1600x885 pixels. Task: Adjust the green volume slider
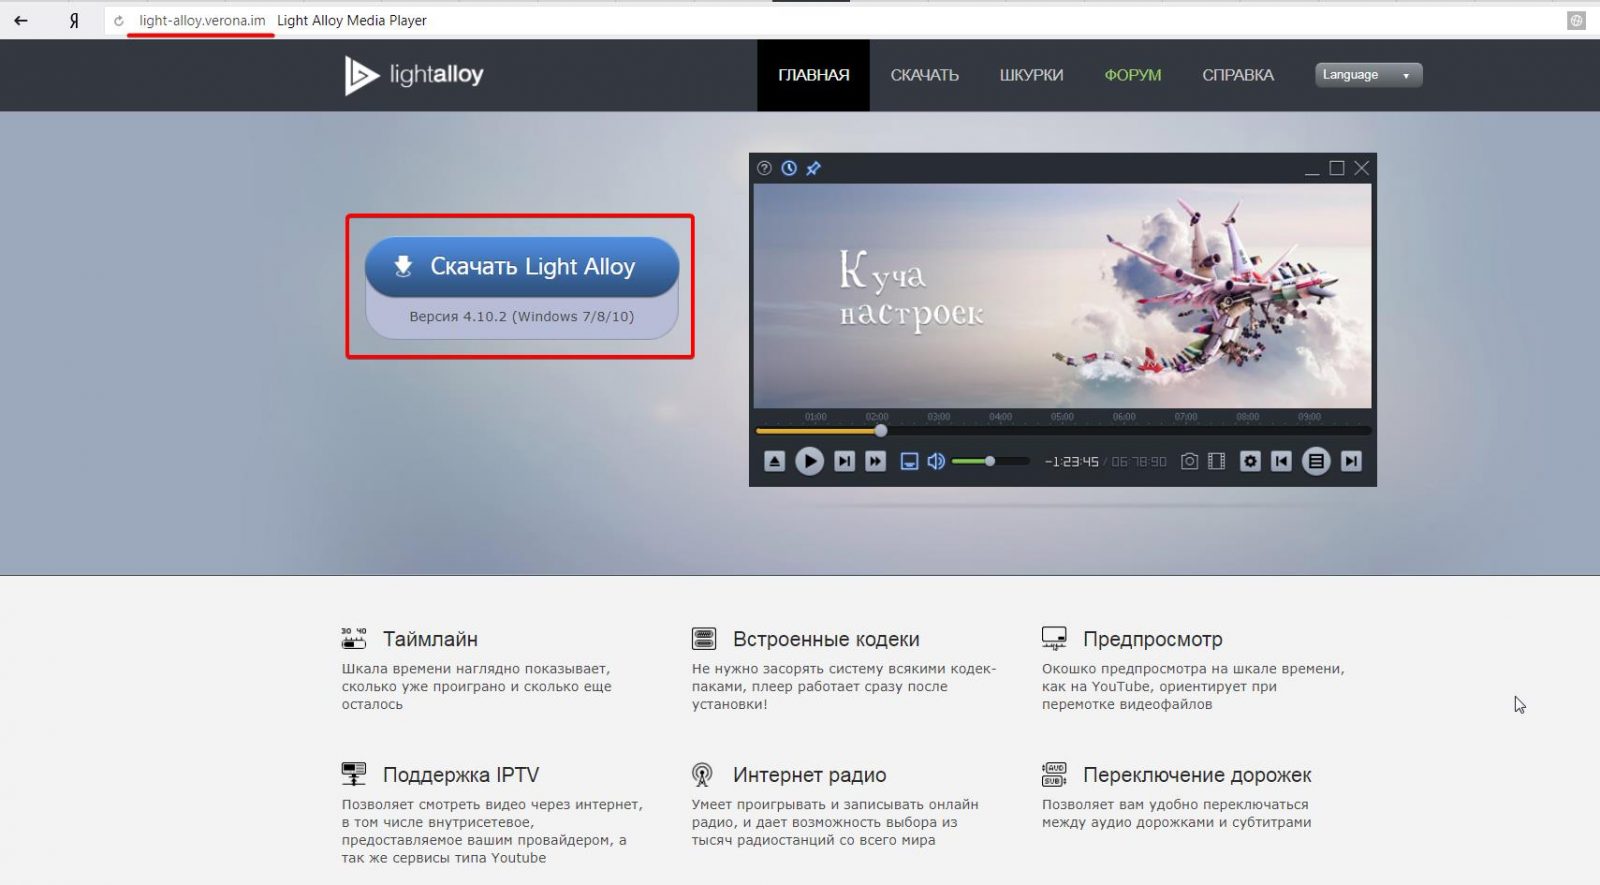click(x=989, y=461)
